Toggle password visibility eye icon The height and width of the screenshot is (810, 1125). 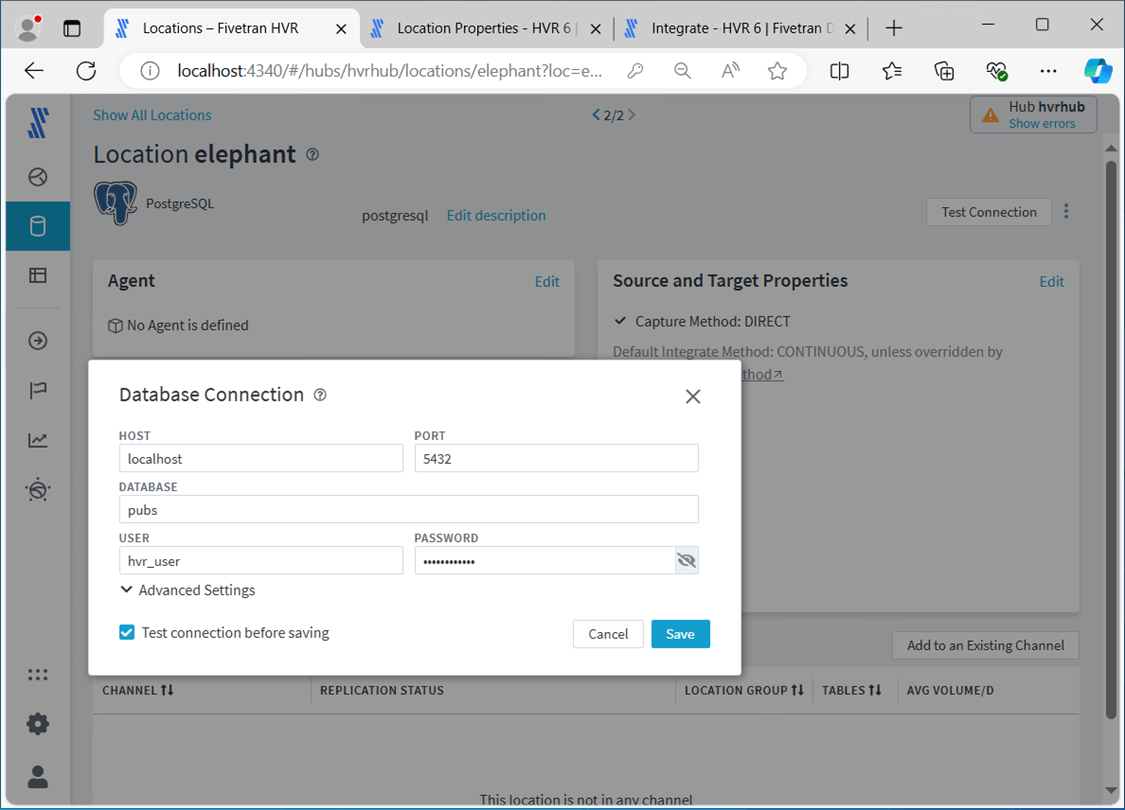pyautogui.click(x=686, y=561)
